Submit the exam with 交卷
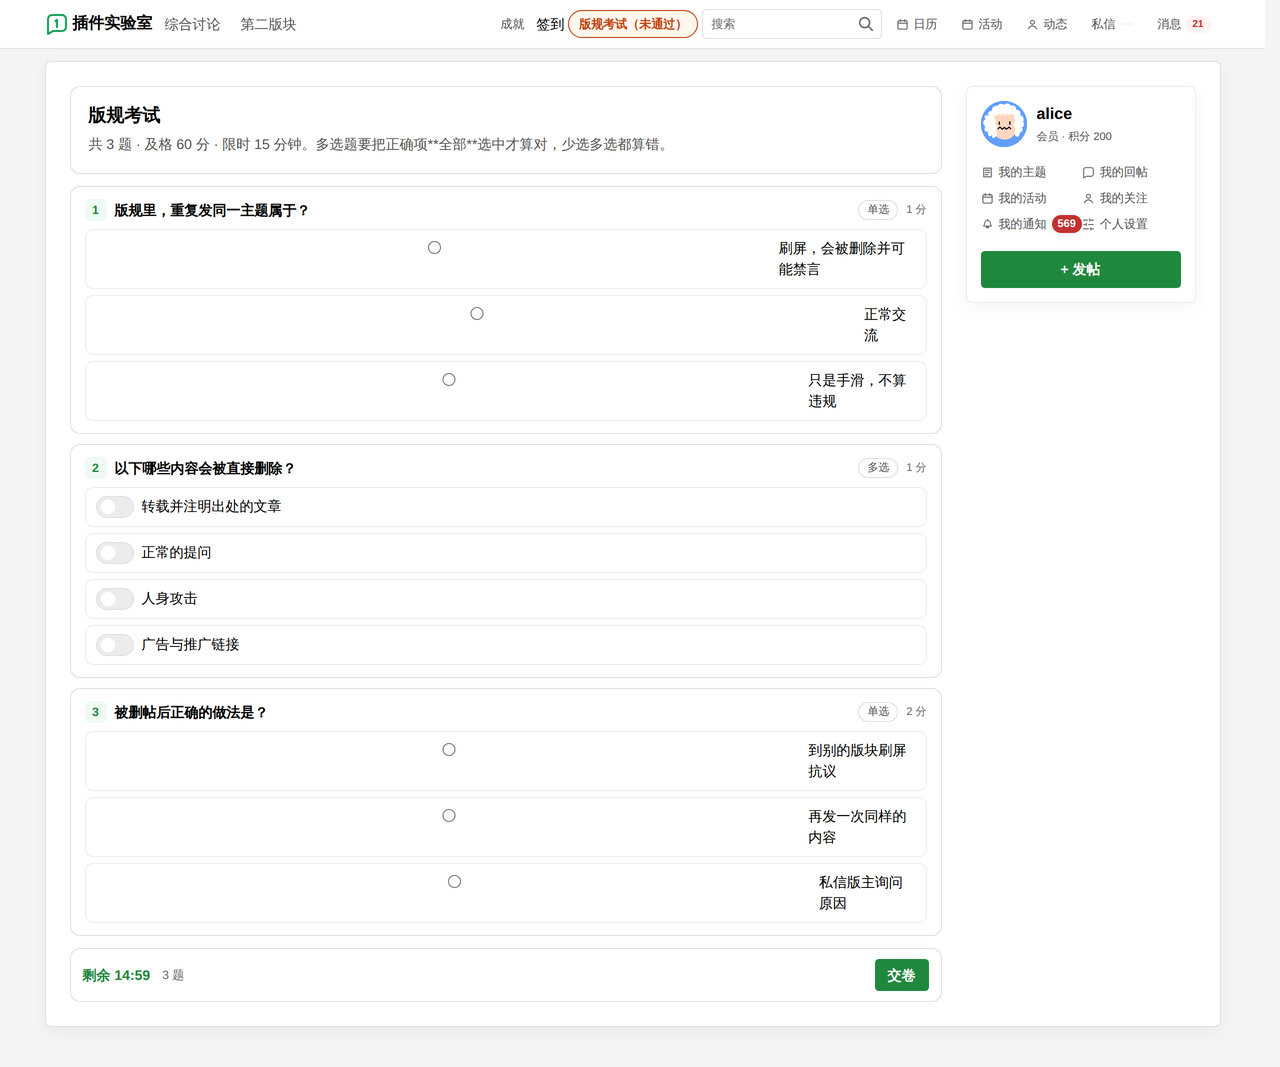Image resolution: width=1280 pixels, height=1067 pixels. click(x=902, y=975)
